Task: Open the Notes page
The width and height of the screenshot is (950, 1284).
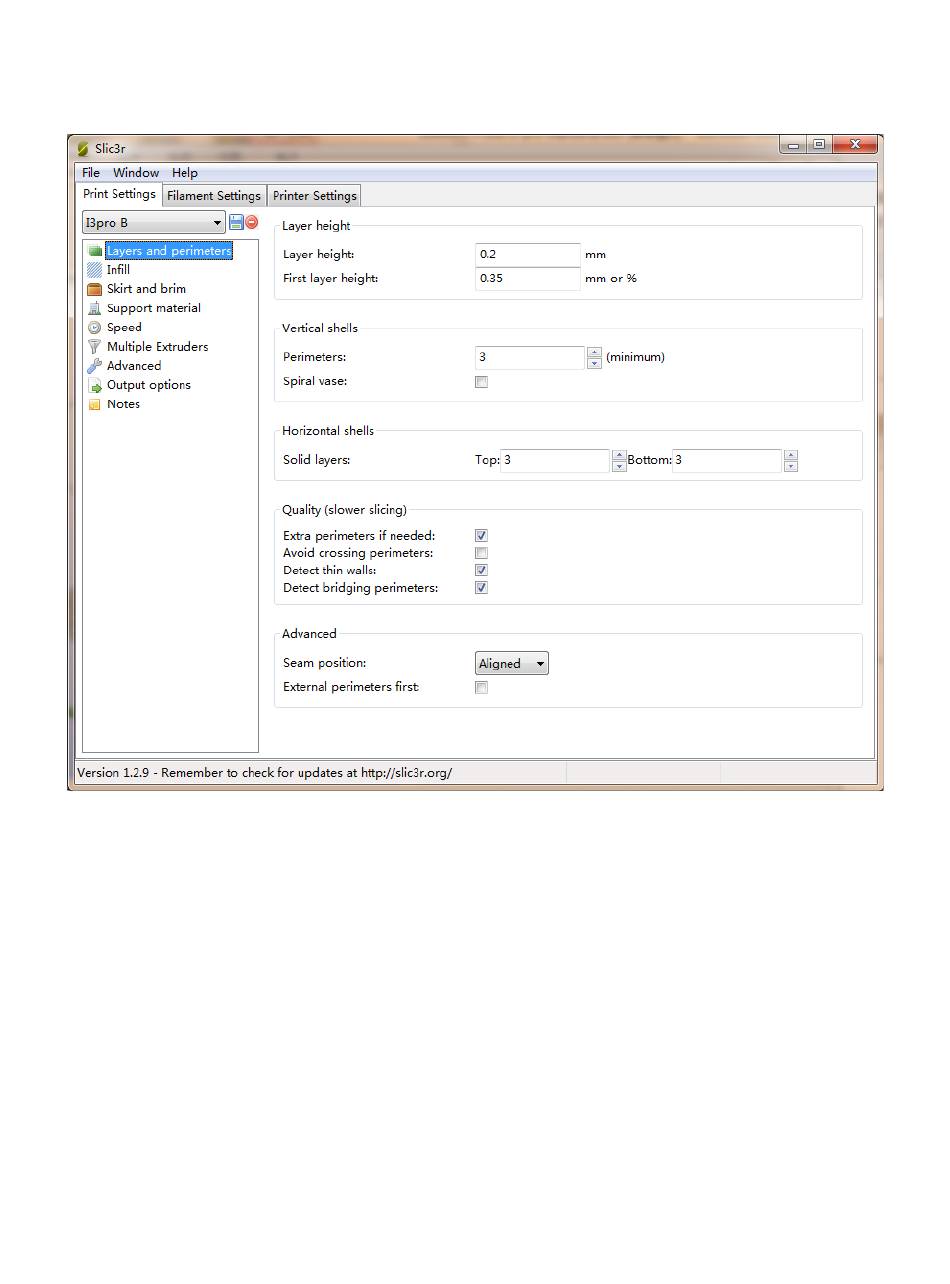Action: (x=123, y=404)
